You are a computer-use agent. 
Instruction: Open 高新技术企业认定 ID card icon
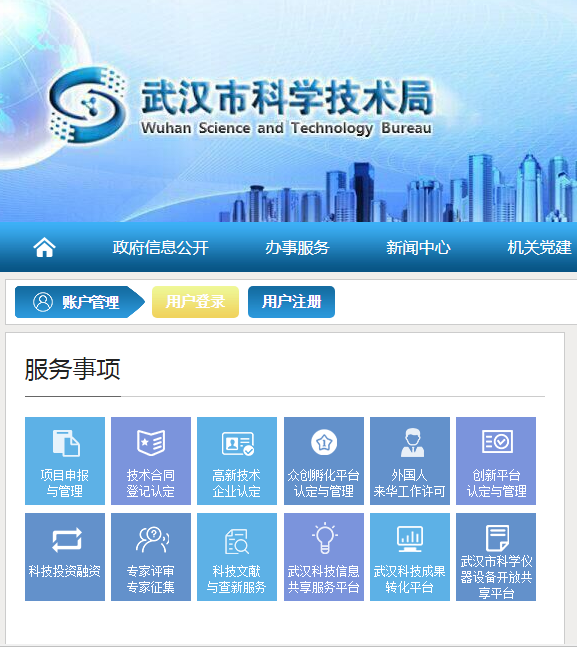[x=238, y=444]
